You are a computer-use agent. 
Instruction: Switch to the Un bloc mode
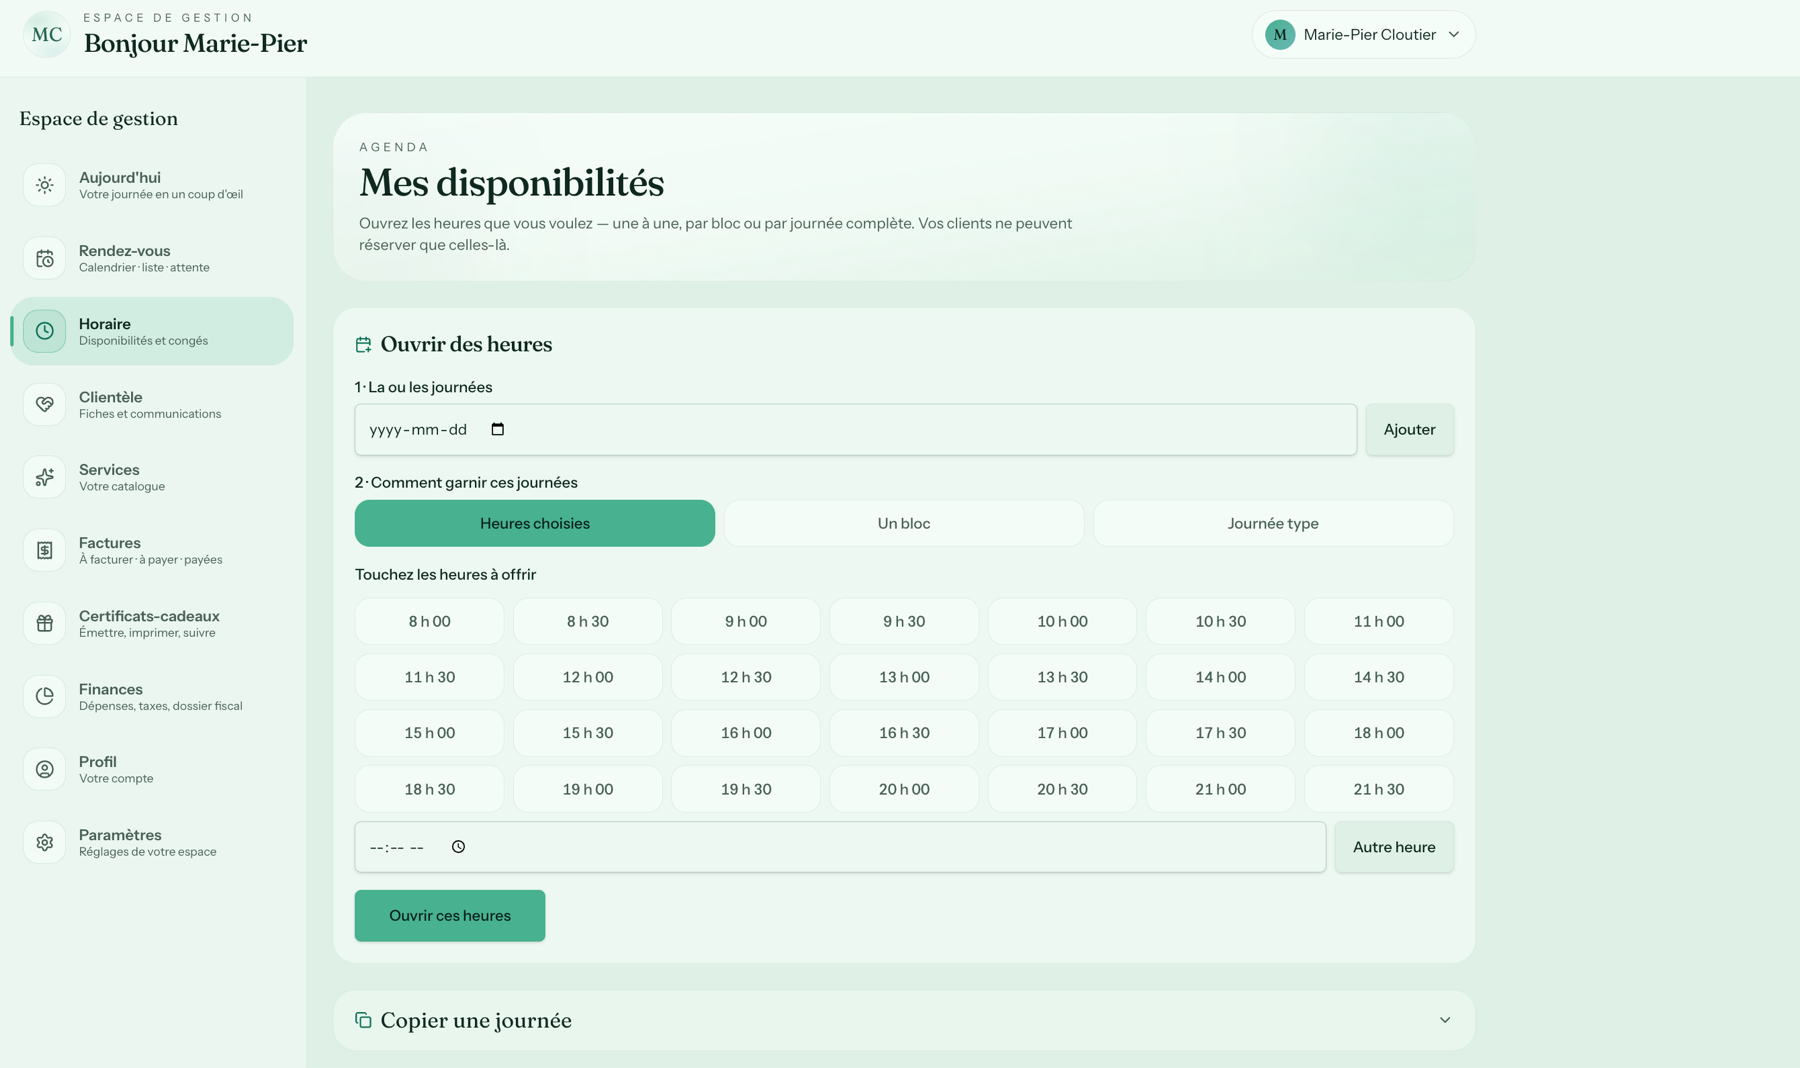(x=904, y=523)
